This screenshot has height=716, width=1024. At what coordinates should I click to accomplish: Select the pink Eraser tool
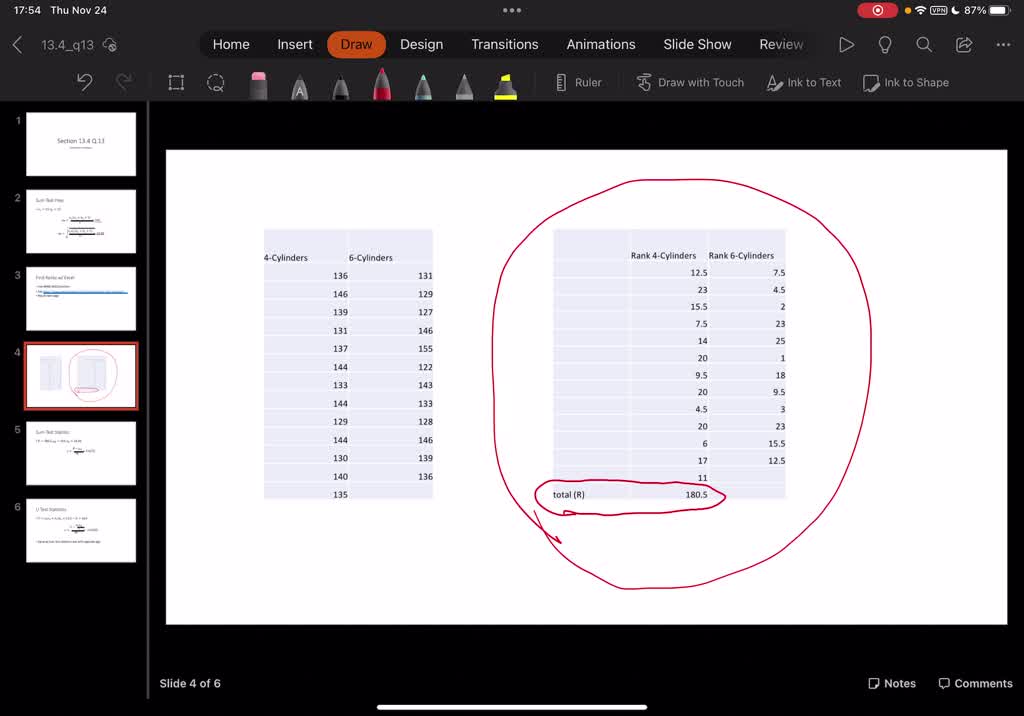[x=258, y=86]
